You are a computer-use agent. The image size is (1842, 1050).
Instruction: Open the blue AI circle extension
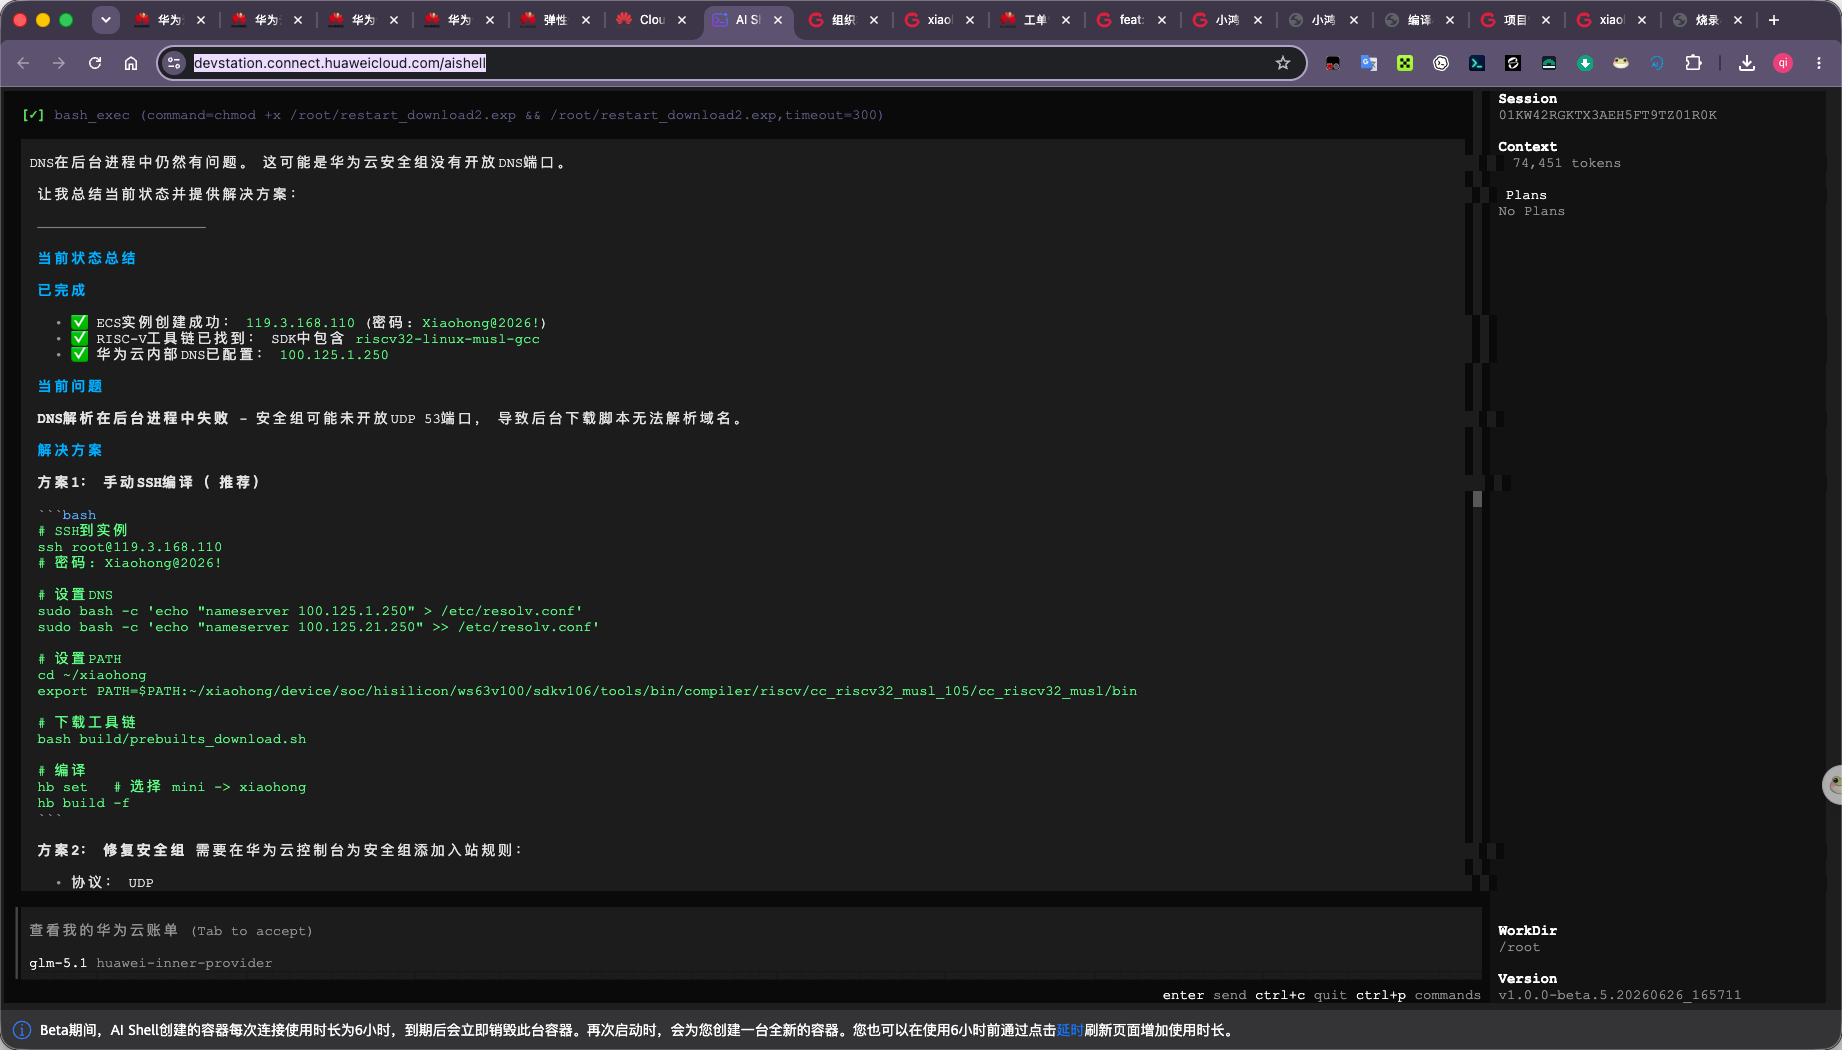tap(1657, 63)
